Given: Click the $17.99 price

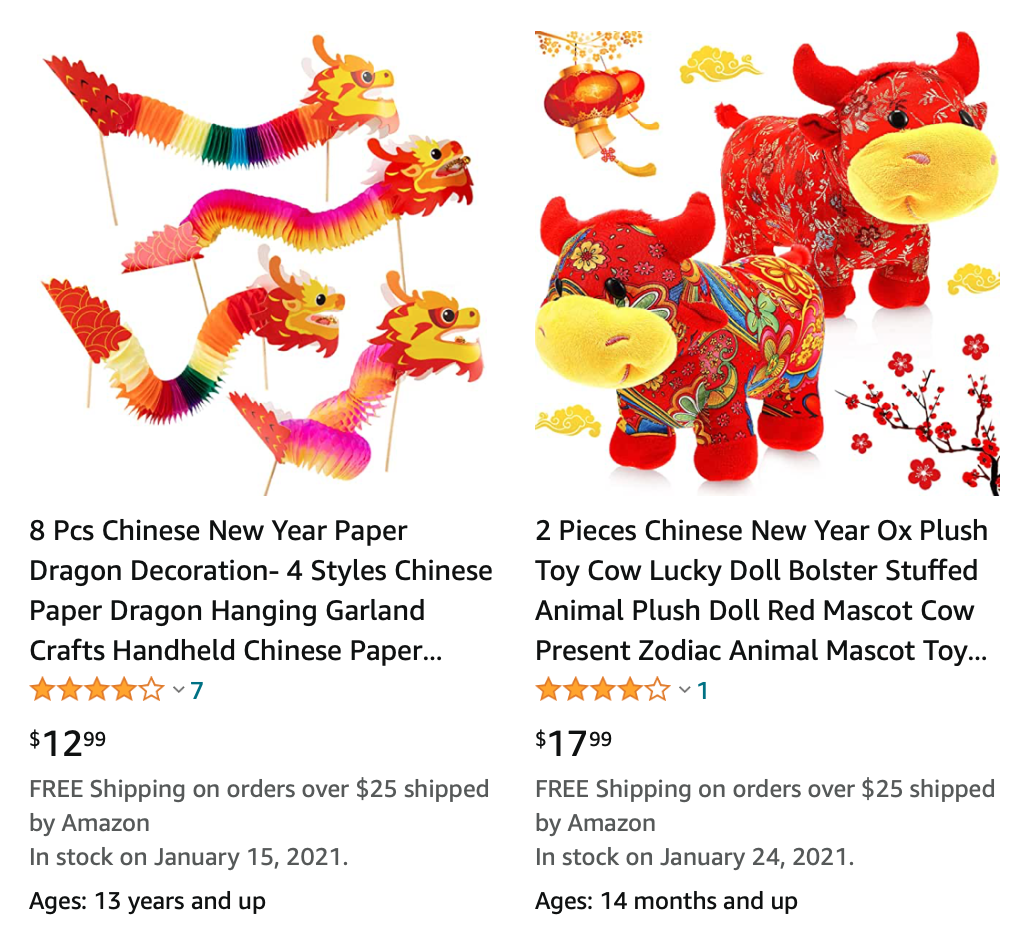Looking at the screenshot, I should (x=574, y=743).
